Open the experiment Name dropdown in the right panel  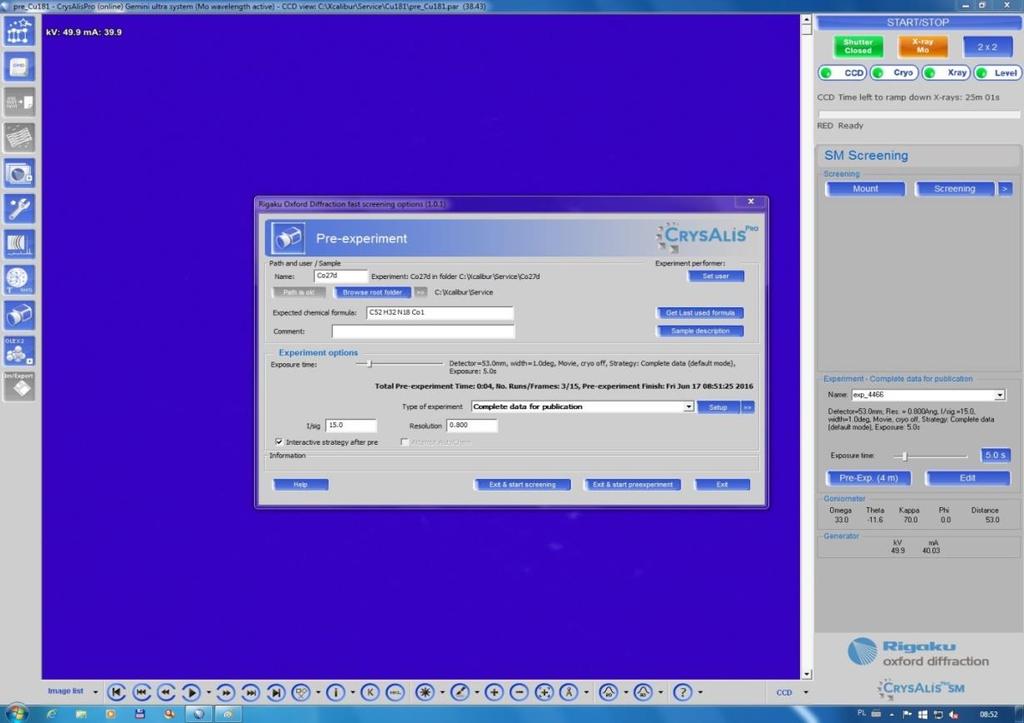click(x=1000, y=395)
